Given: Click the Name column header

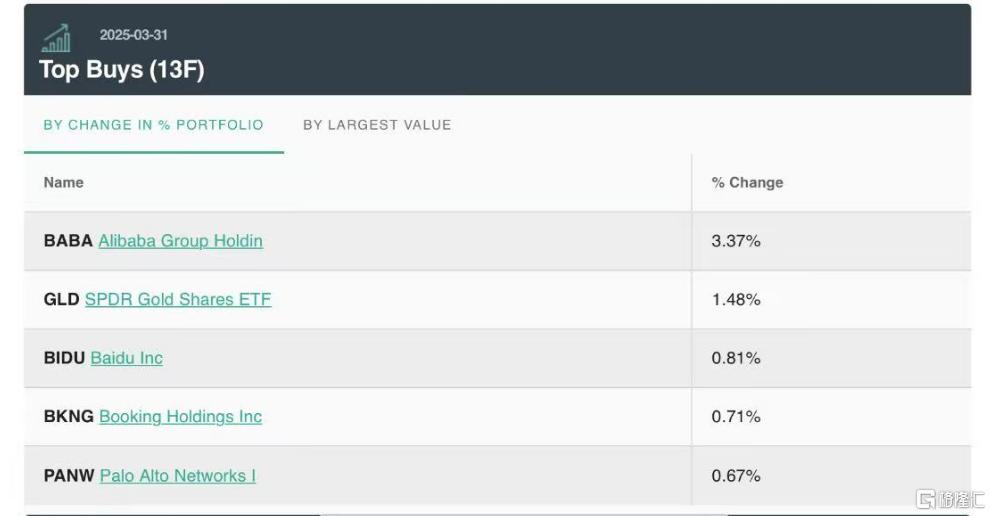Looking at the screenshot, I should click(x=63, y=182).
